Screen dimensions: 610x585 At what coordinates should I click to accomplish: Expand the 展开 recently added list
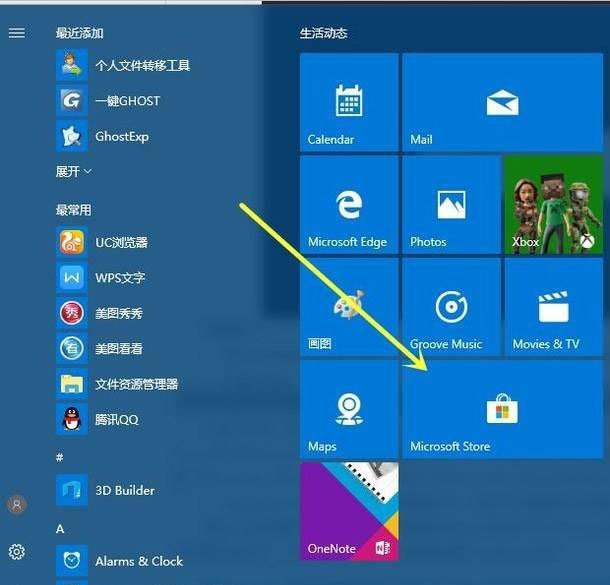pyautogui.click(x=74, y=171)
